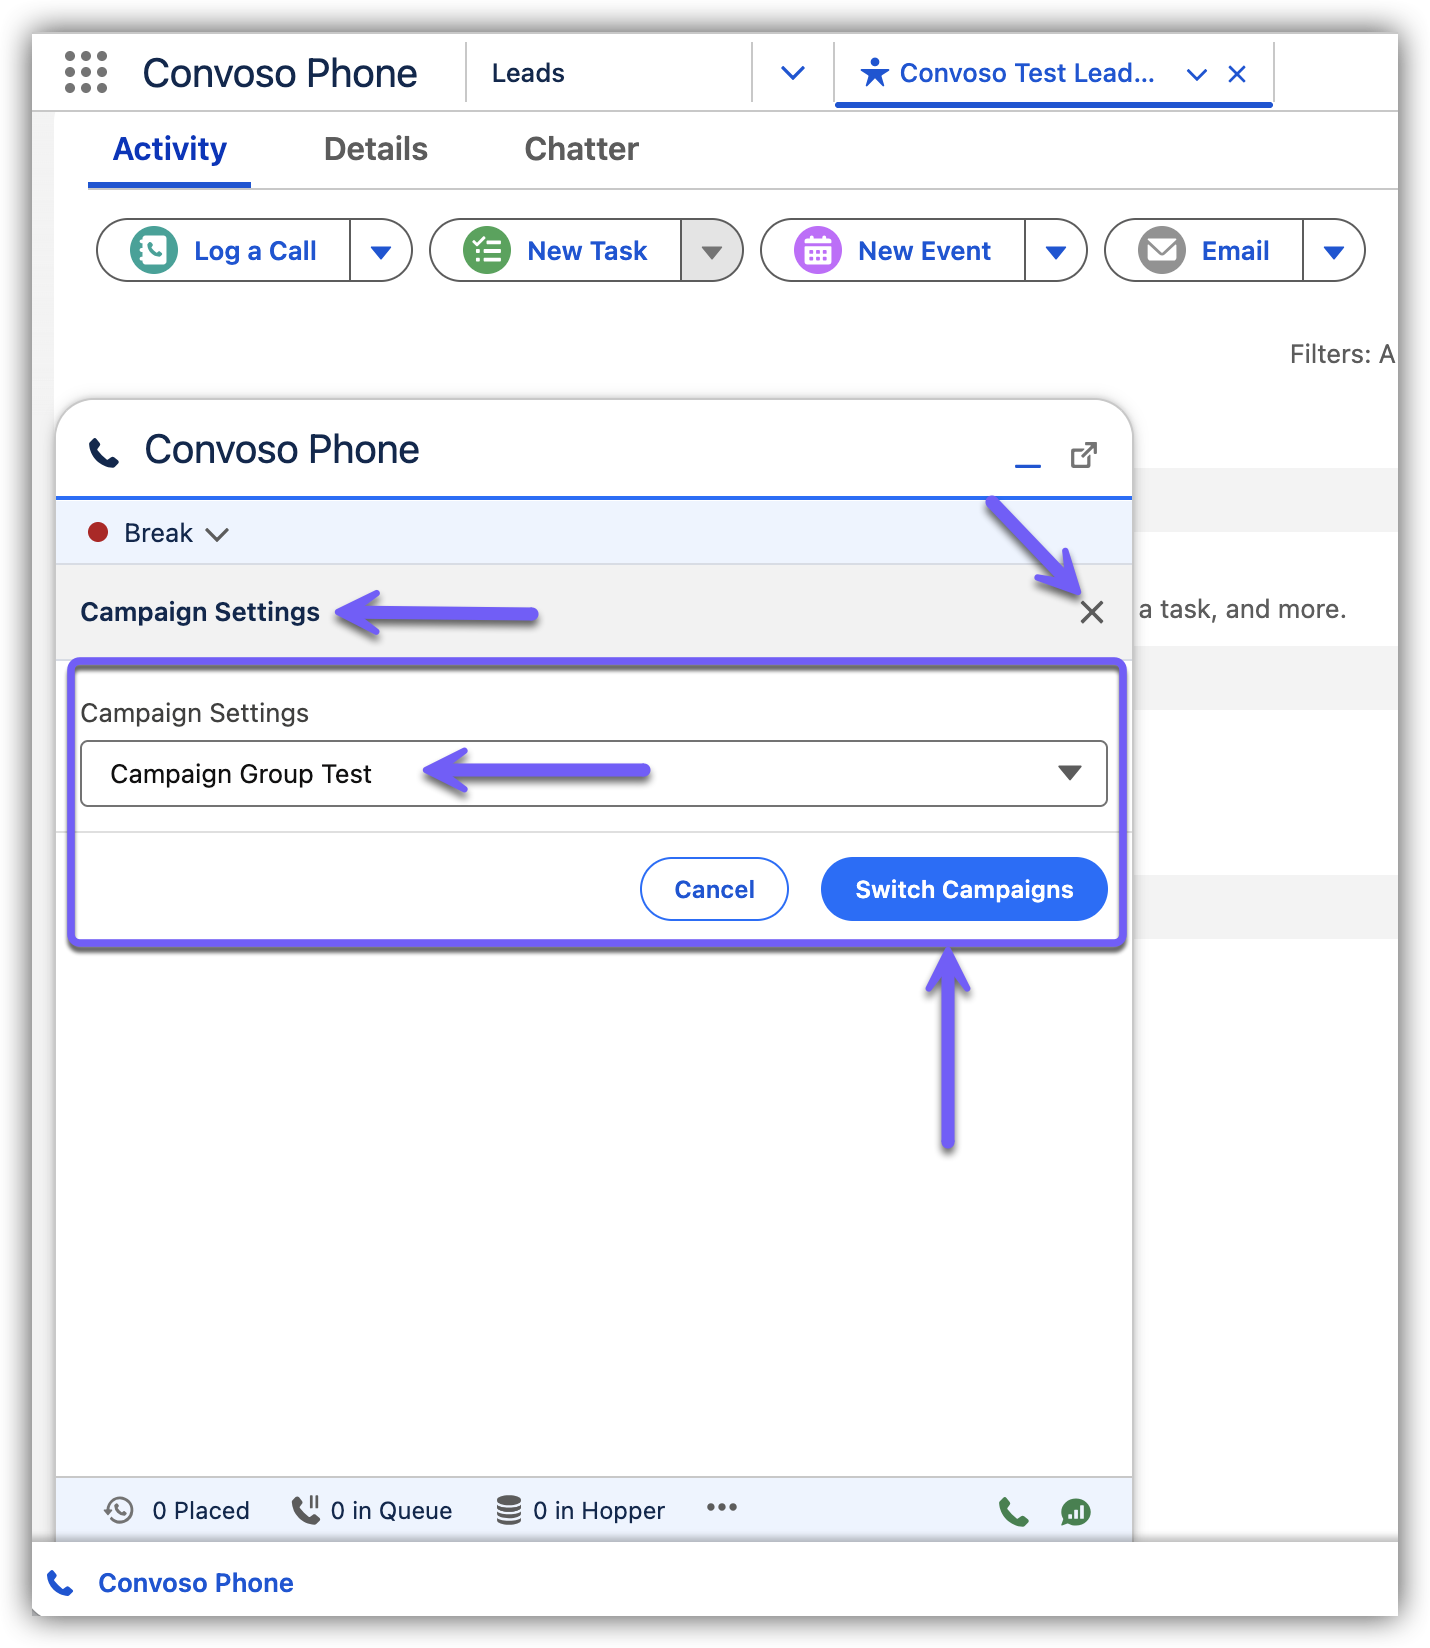1430x1648 pixels.
Task: Close the Campaign Settings panel
Action: pos(1092,612)
